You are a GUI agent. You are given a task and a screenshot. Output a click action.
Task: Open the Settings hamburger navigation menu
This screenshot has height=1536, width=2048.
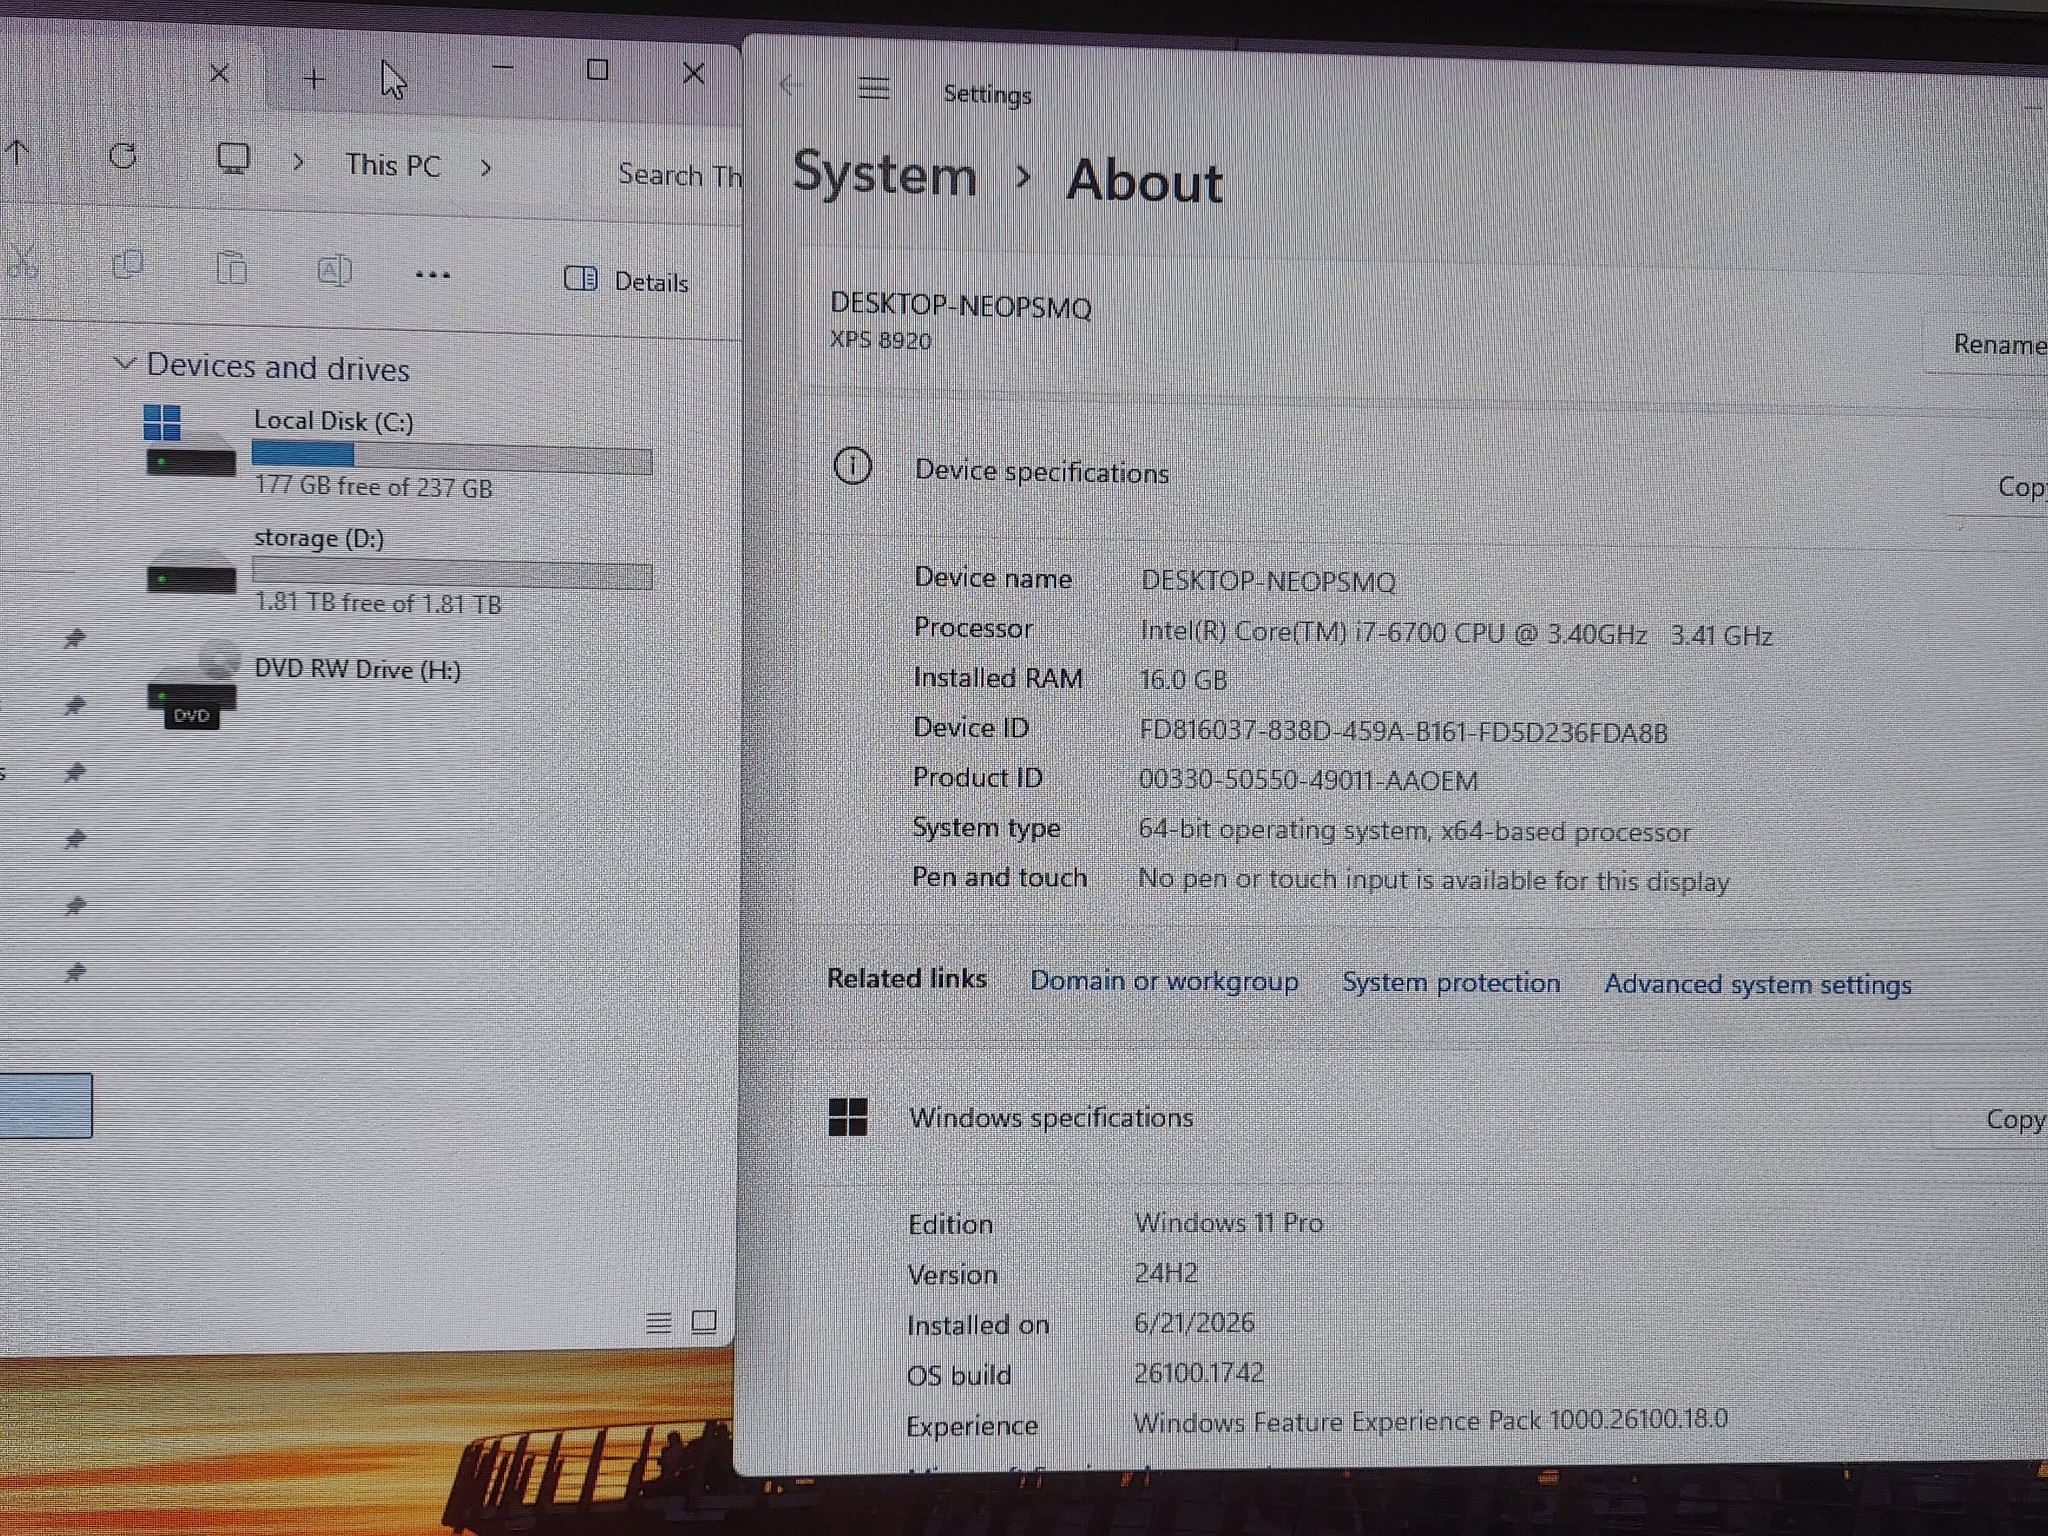pyautogui.click(x=874, y=90)
